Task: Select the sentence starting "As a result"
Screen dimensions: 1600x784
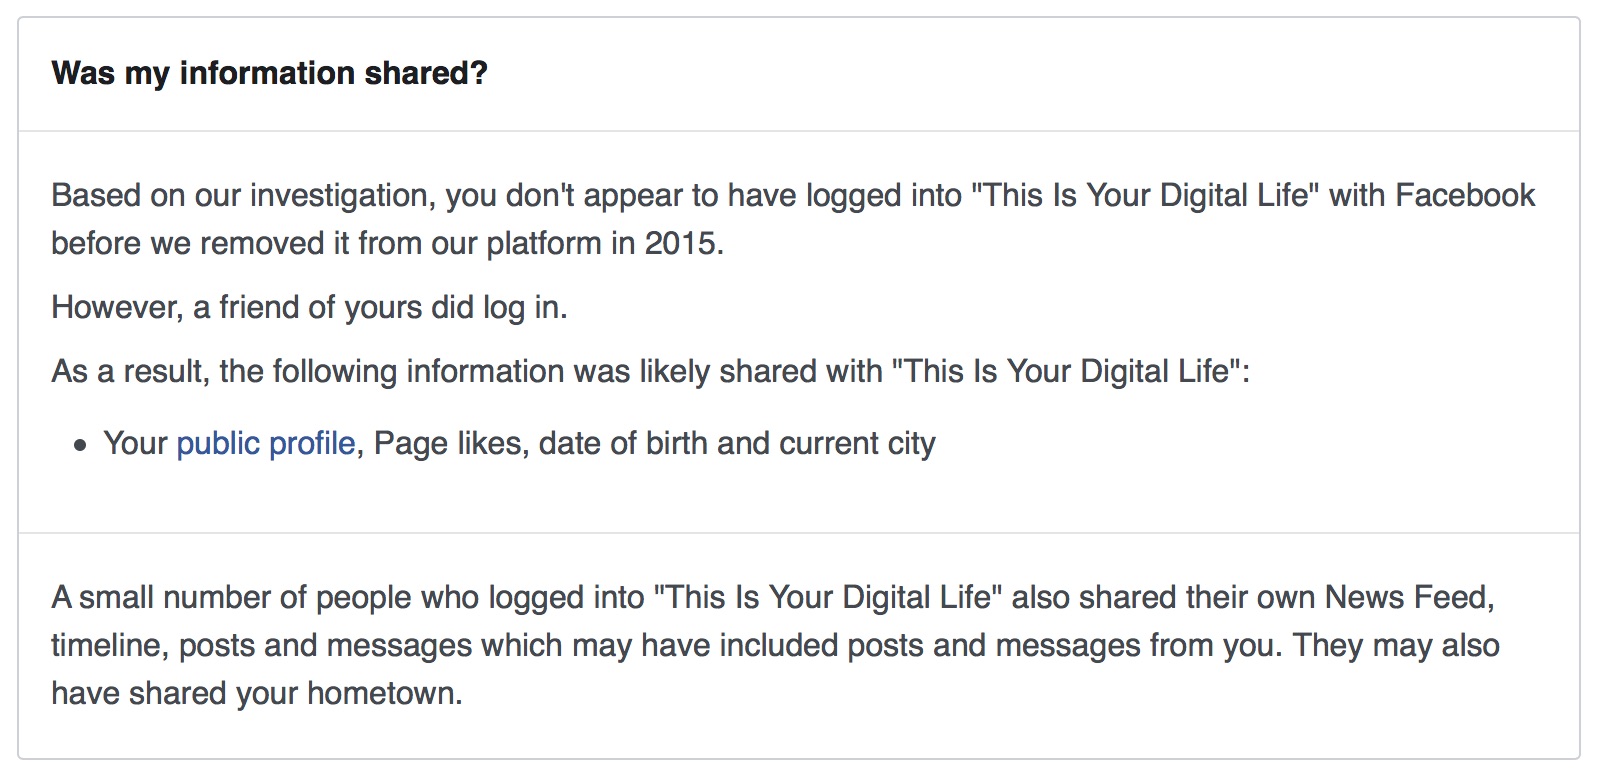Action: coord(650,371)
